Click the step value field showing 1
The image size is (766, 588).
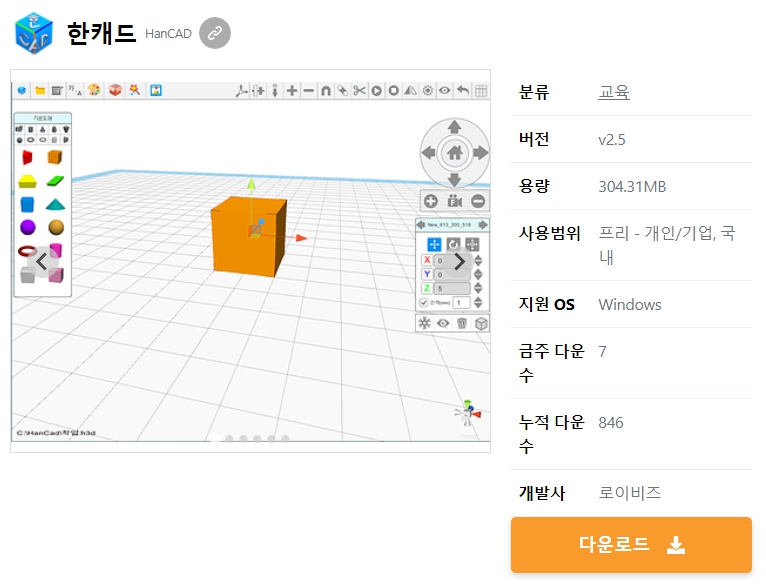[x=461, y=303]
